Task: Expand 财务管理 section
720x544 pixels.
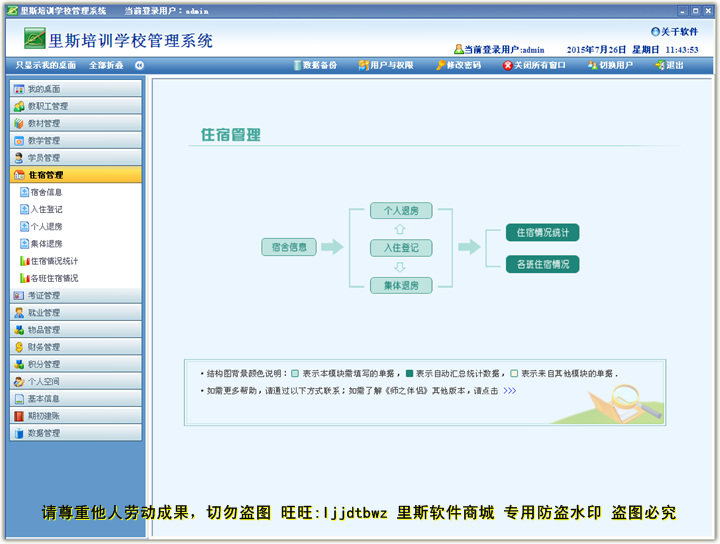Action: 76,347
